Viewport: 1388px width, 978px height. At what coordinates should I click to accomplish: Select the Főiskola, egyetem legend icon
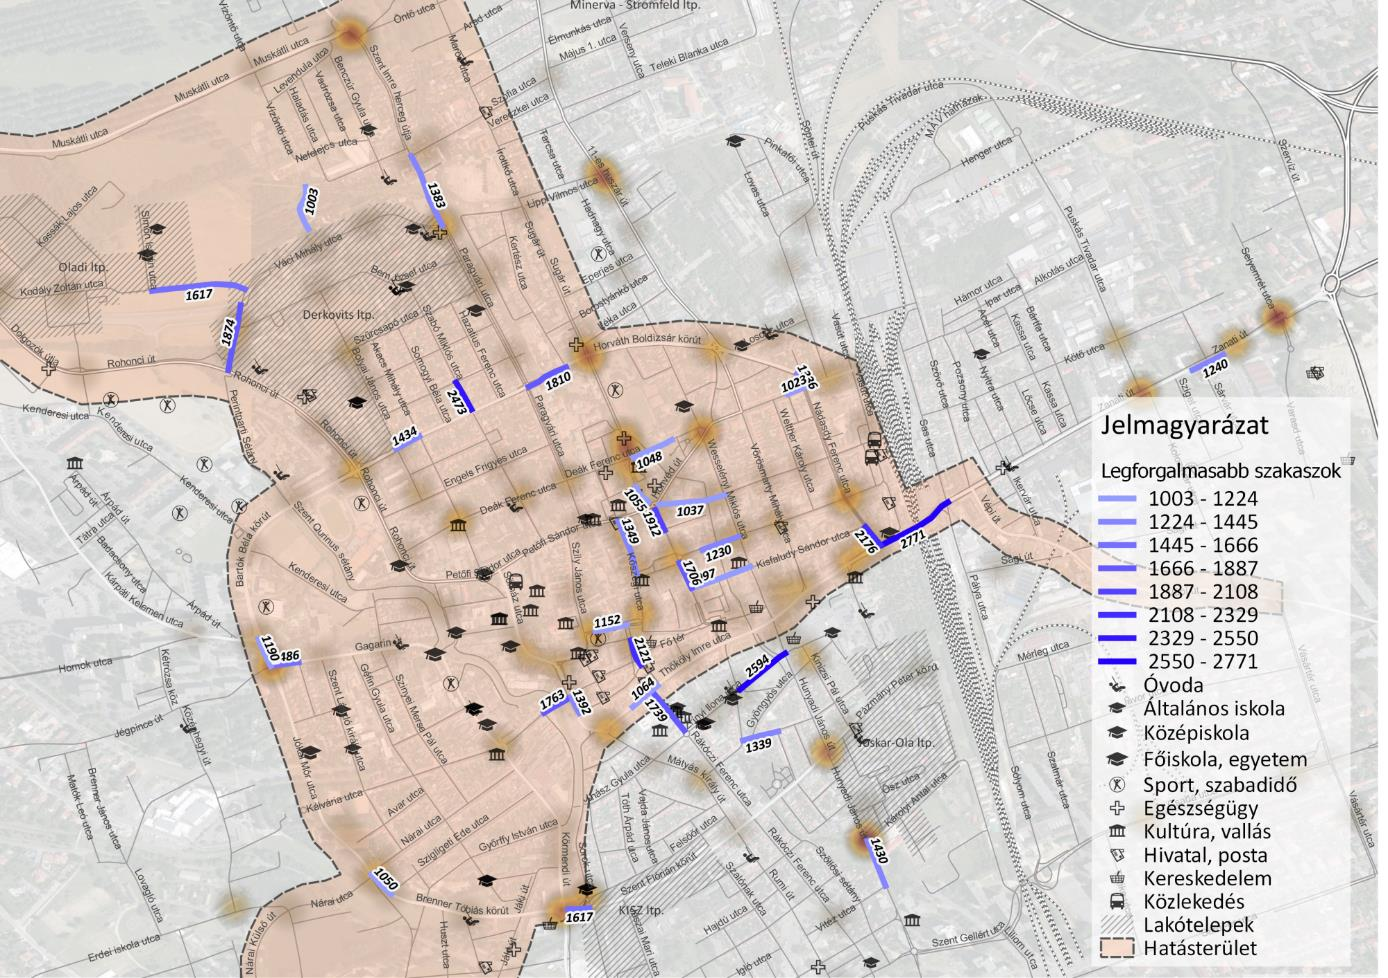1115,760
